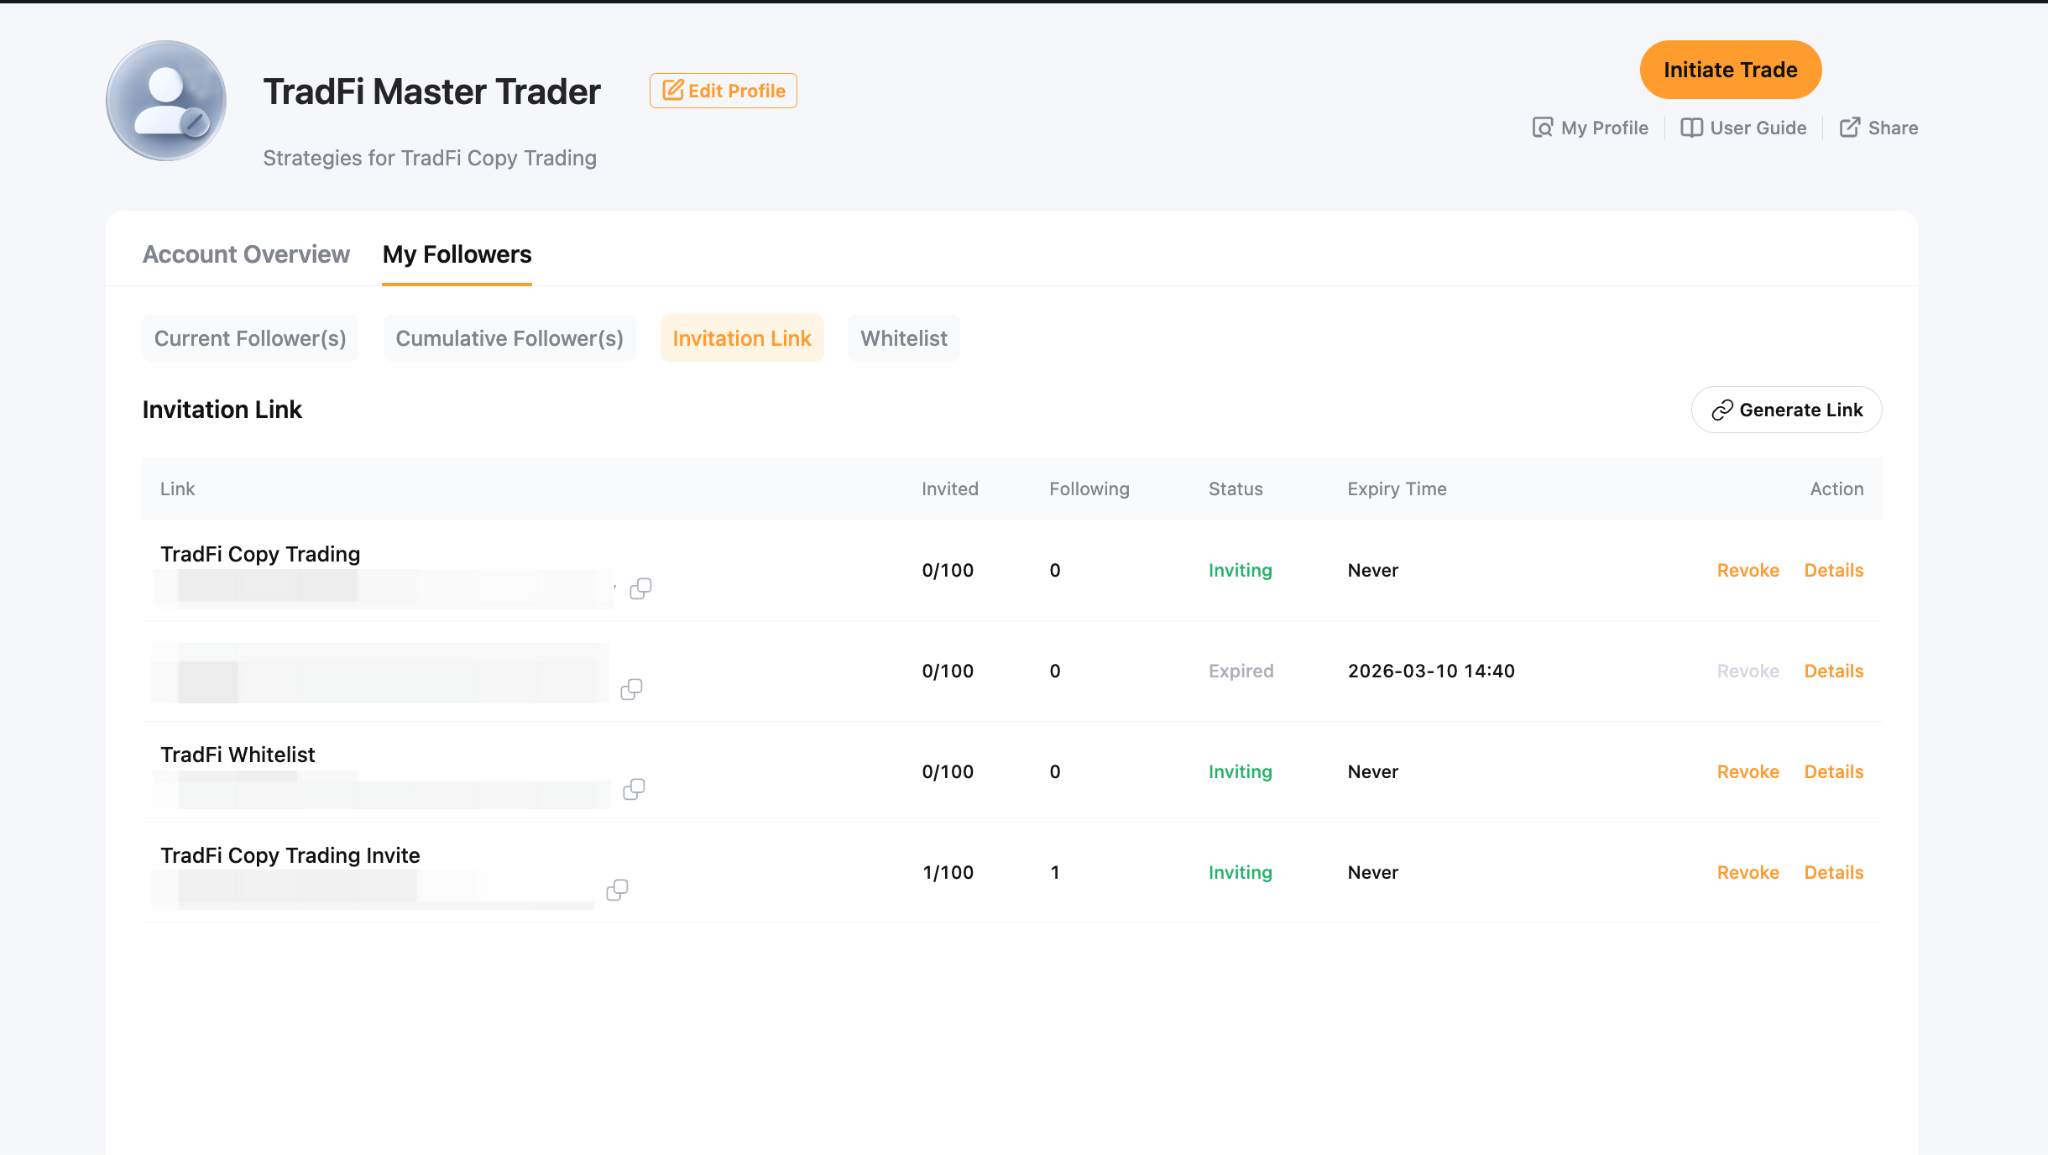Copy the expired invitation link
2048x1155 pixels.
631,689
